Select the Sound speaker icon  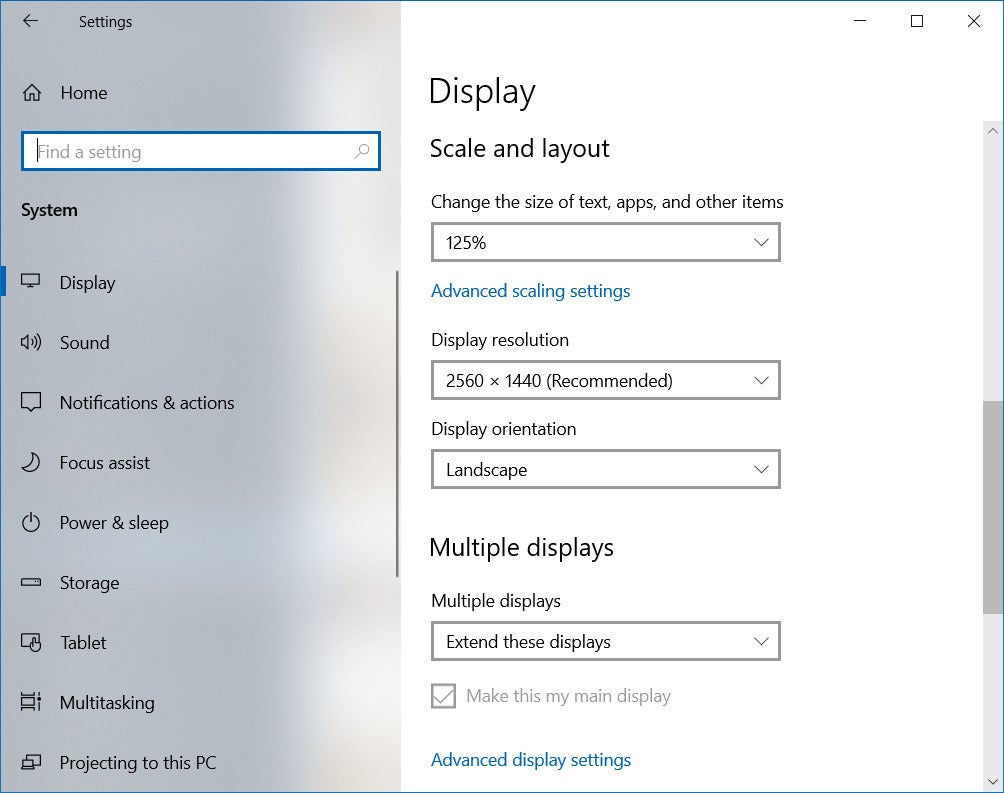click(31, 343)
